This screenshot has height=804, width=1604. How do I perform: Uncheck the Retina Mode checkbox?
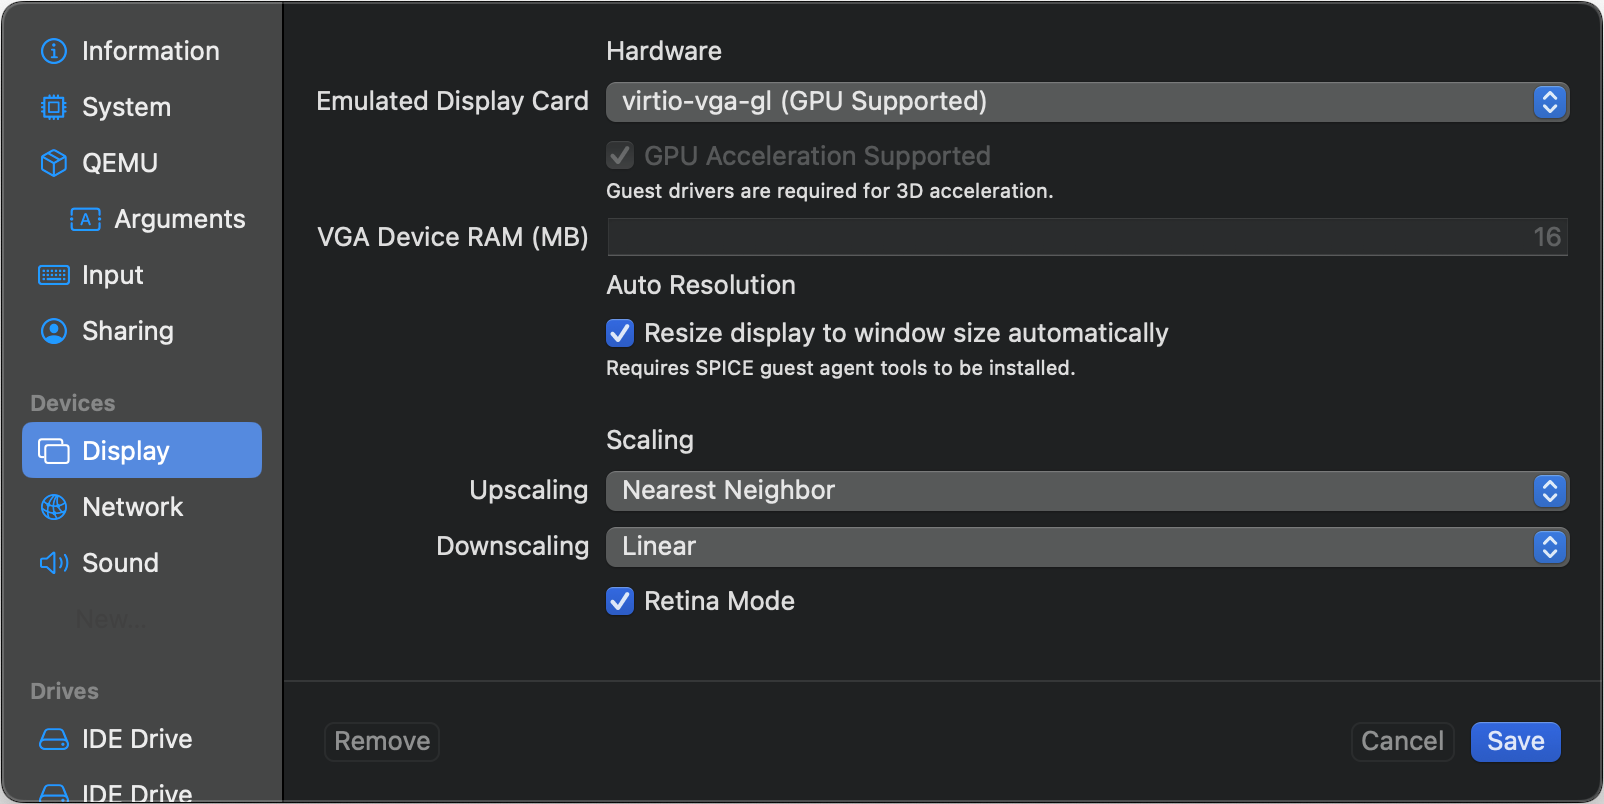click(x=620, y=601)
